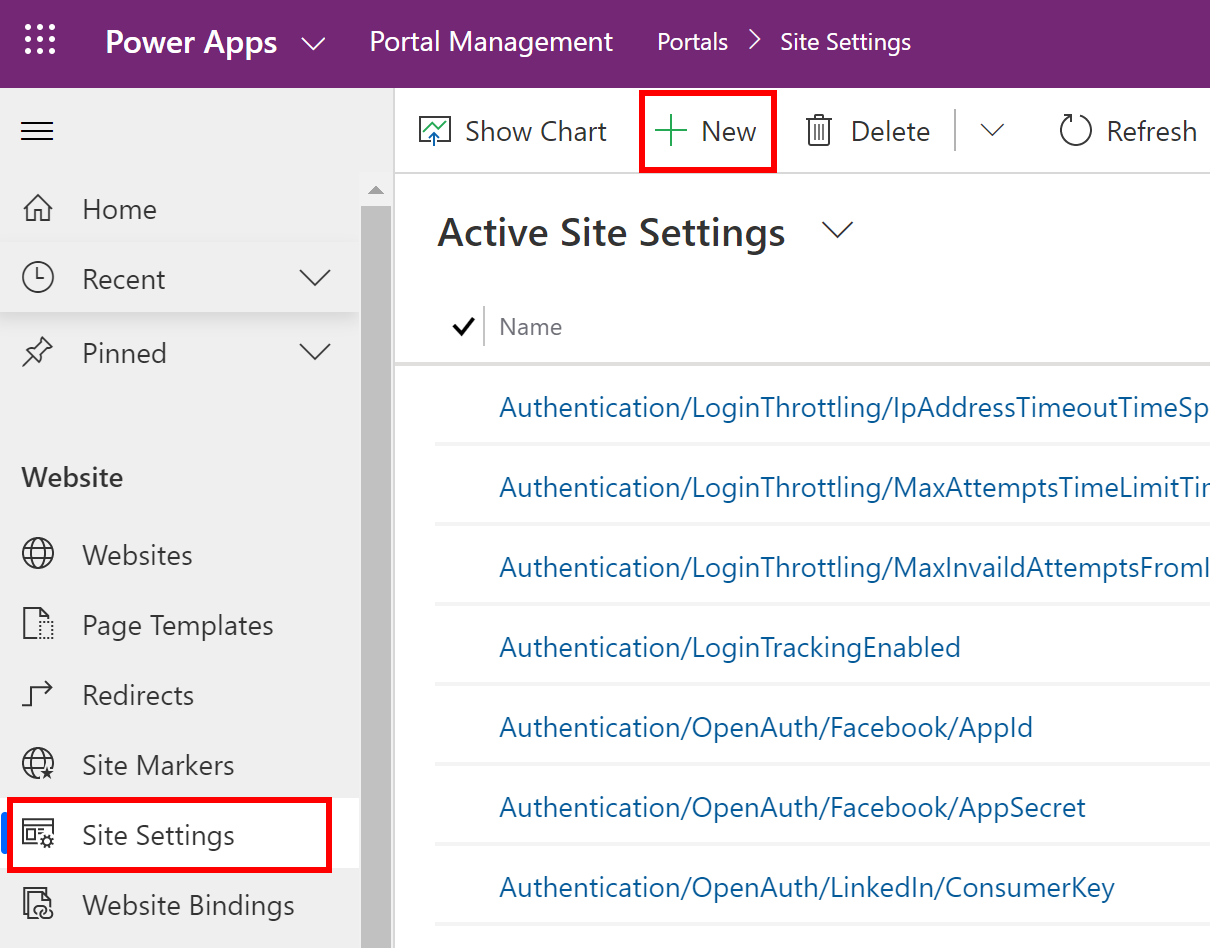Click the Page Templates icon
Screen dimensions: 1210x948
pos(38,624)
